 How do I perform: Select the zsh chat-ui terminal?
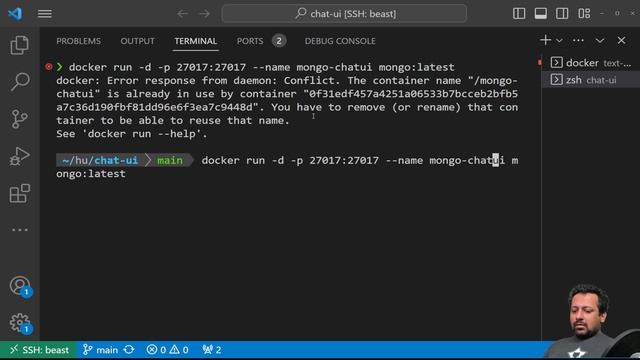click(591, 80)
